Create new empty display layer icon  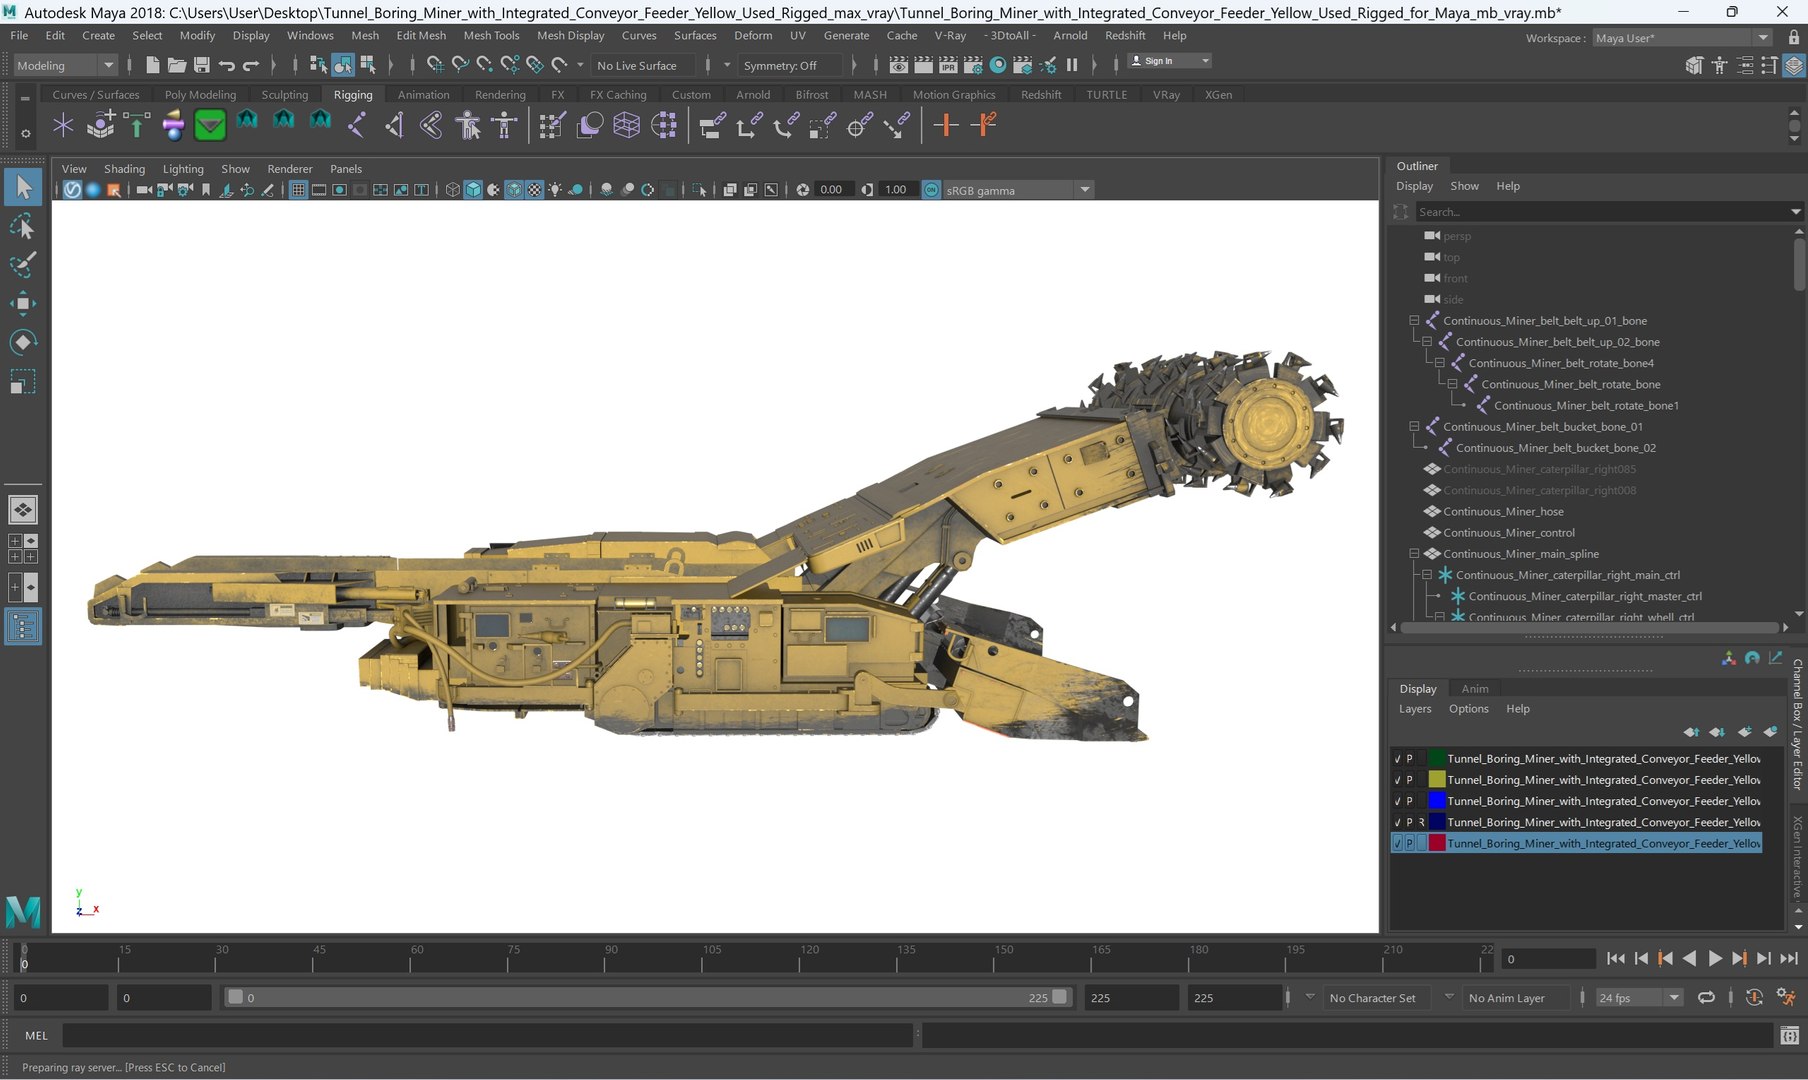click(x=1745, y=732)
